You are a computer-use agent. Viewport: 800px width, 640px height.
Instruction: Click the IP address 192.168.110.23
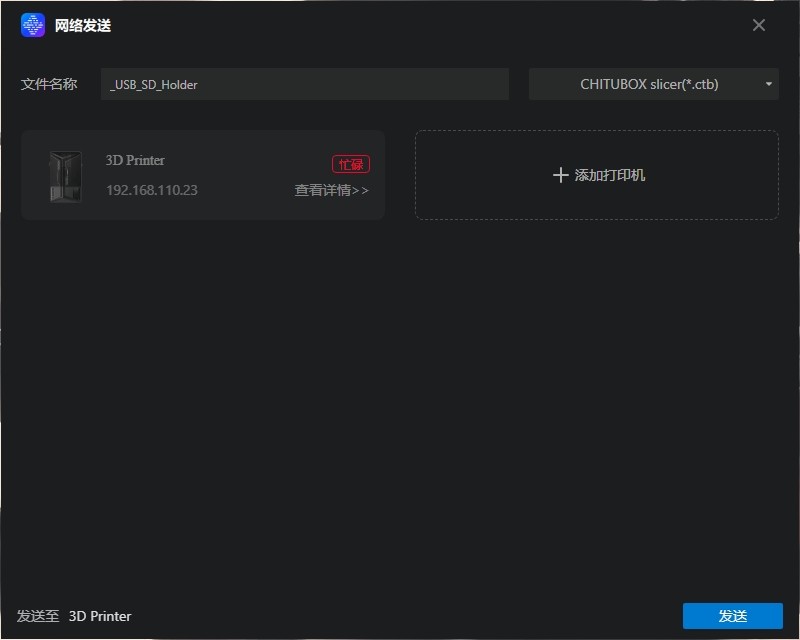152,190
